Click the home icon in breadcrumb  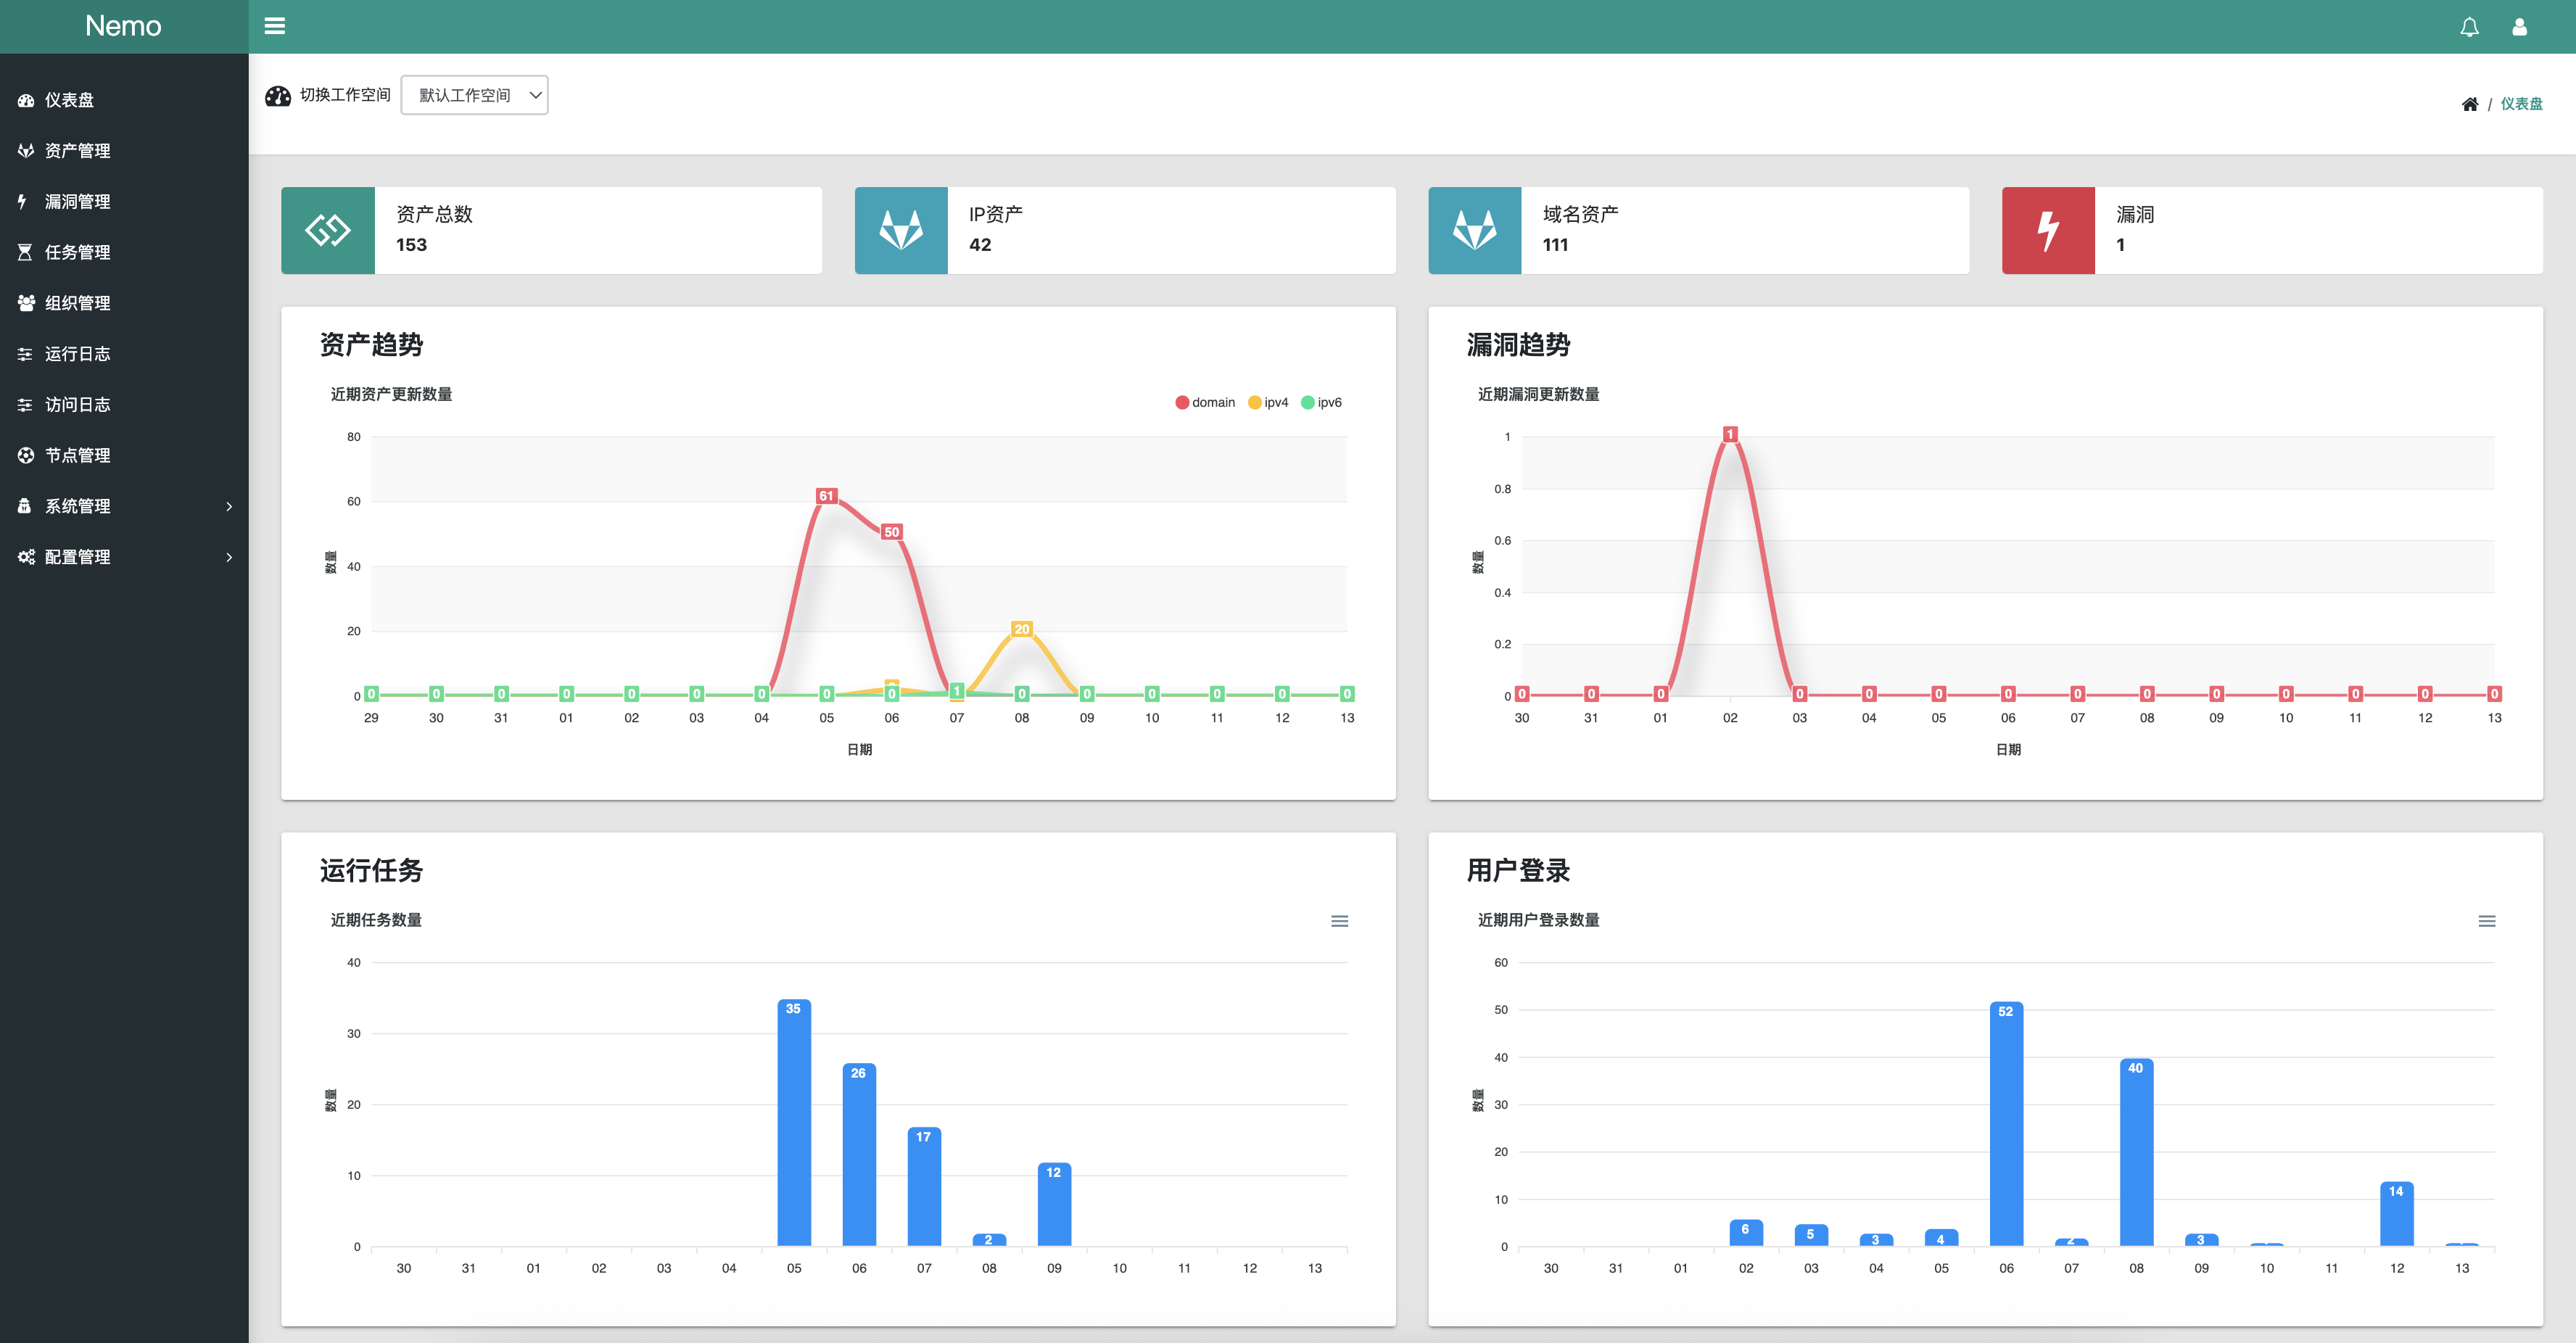(2469, 104)
